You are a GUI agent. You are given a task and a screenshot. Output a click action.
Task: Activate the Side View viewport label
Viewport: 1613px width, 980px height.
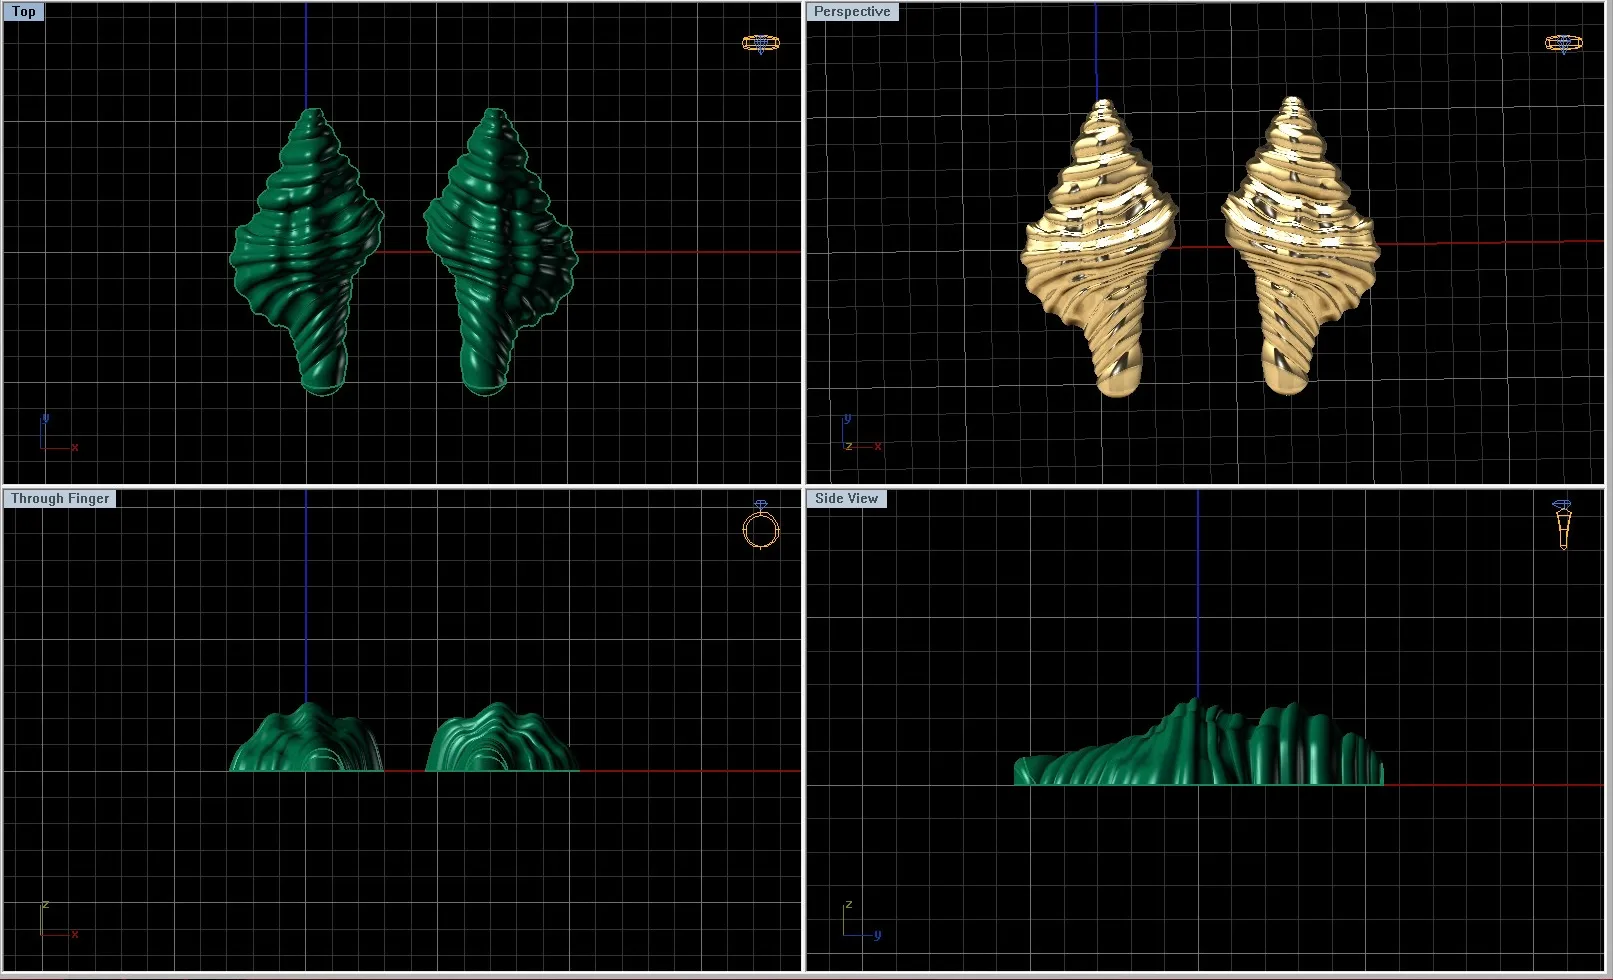point(846,499)
